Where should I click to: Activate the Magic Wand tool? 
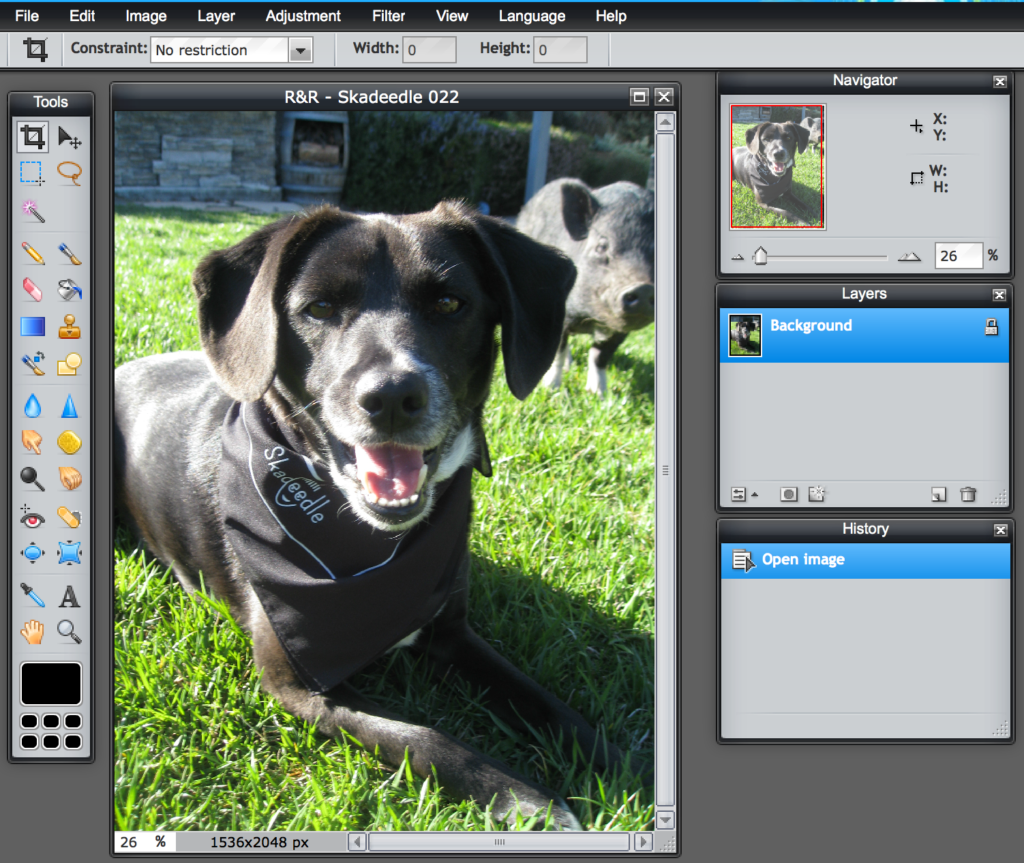pyautogui.click(x=32, y=211)
